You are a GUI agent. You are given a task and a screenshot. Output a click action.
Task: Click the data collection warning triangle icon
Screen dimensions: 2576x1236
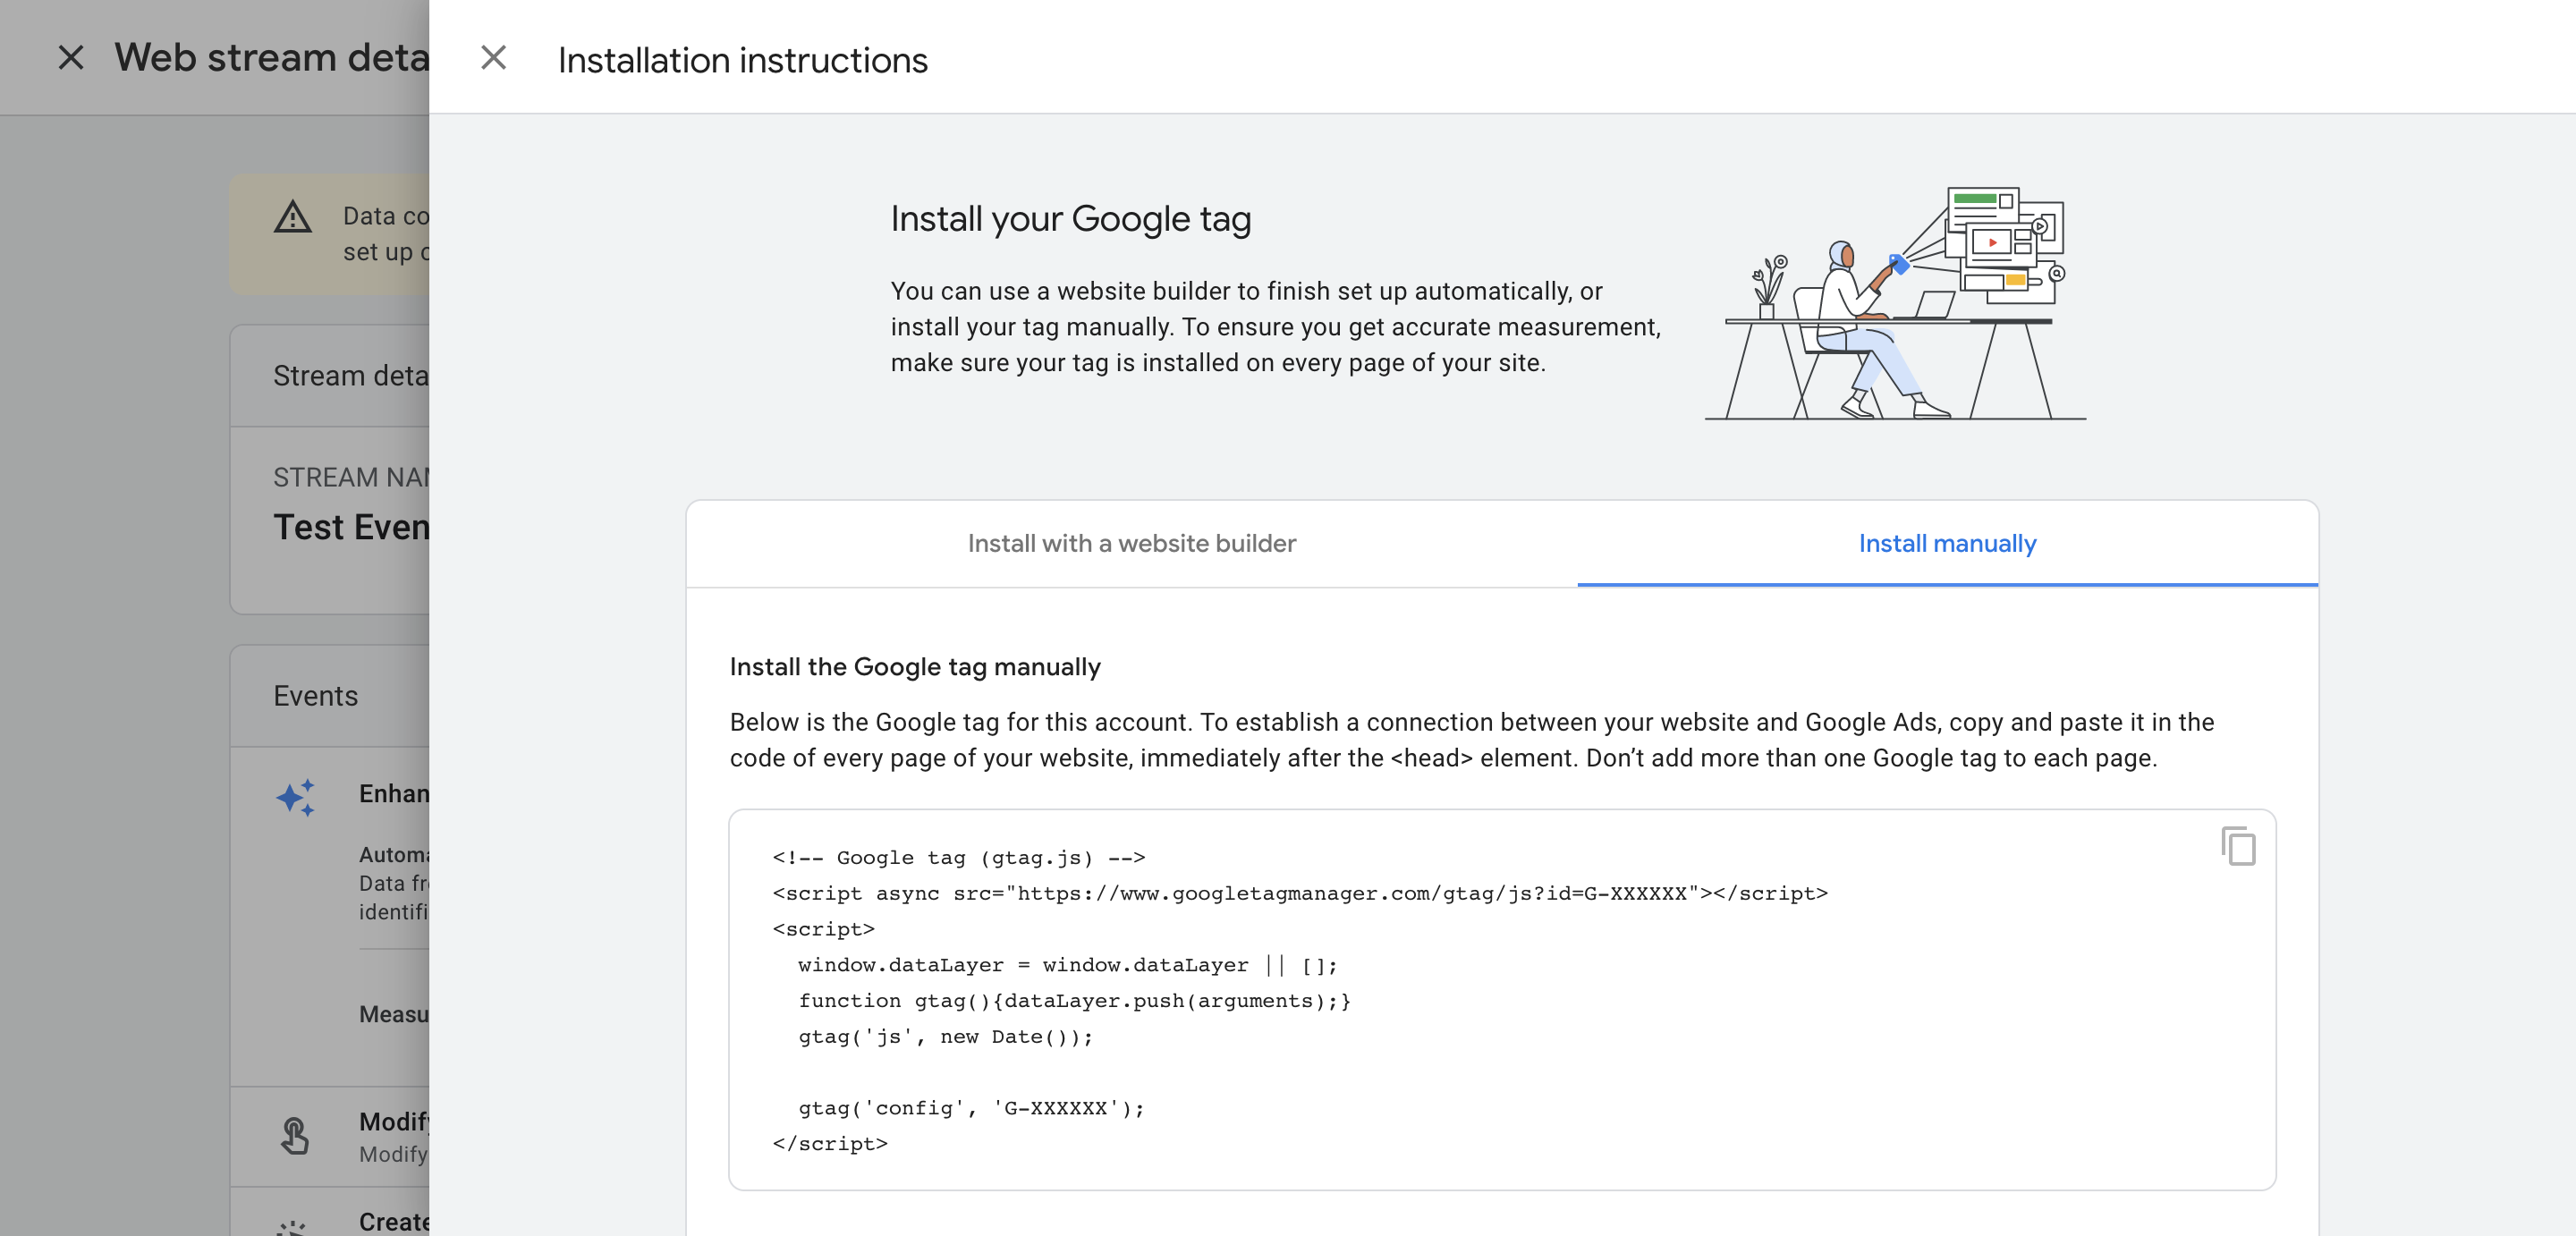(293, 217)
